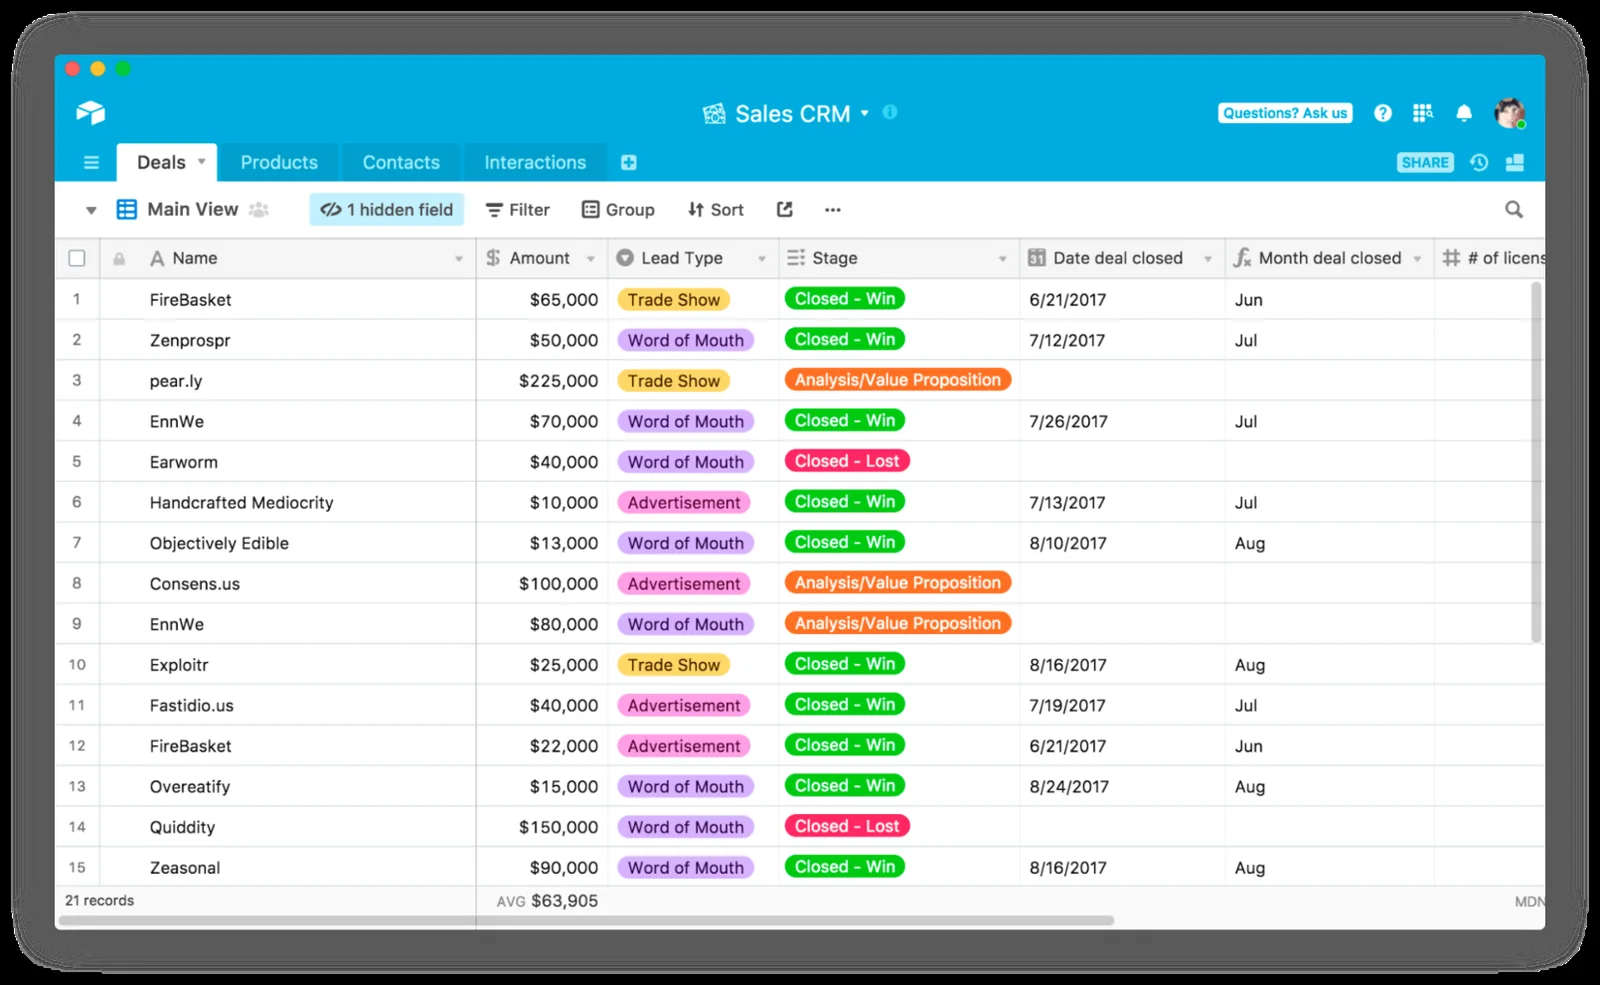Image resolution: width=1600 pixels, height=985 pixels.
Task: Expand the views list triangle
Action: (x=91, y=210)
